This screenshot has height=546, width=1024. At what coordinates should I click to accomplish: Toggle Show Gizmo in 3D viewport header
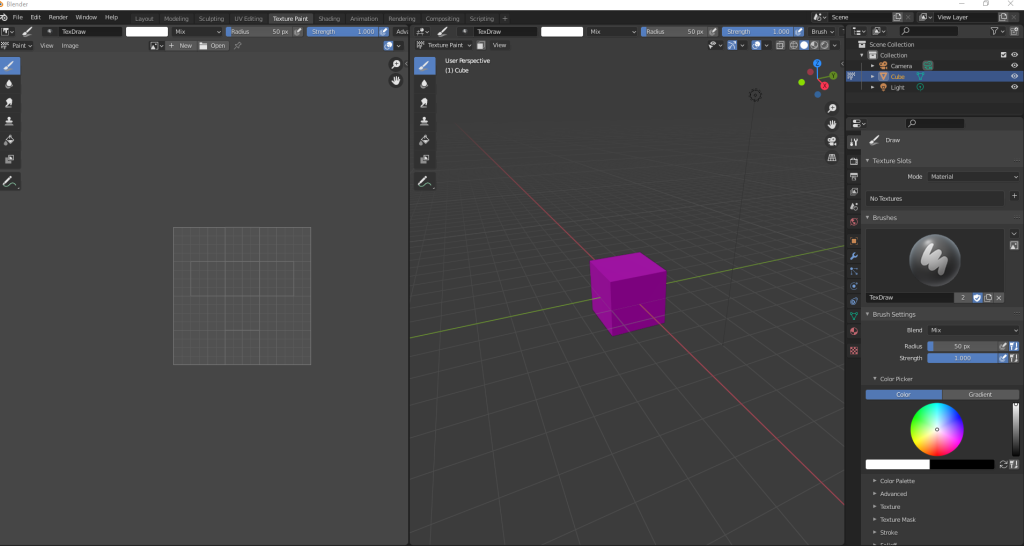(x=732, y=45)
